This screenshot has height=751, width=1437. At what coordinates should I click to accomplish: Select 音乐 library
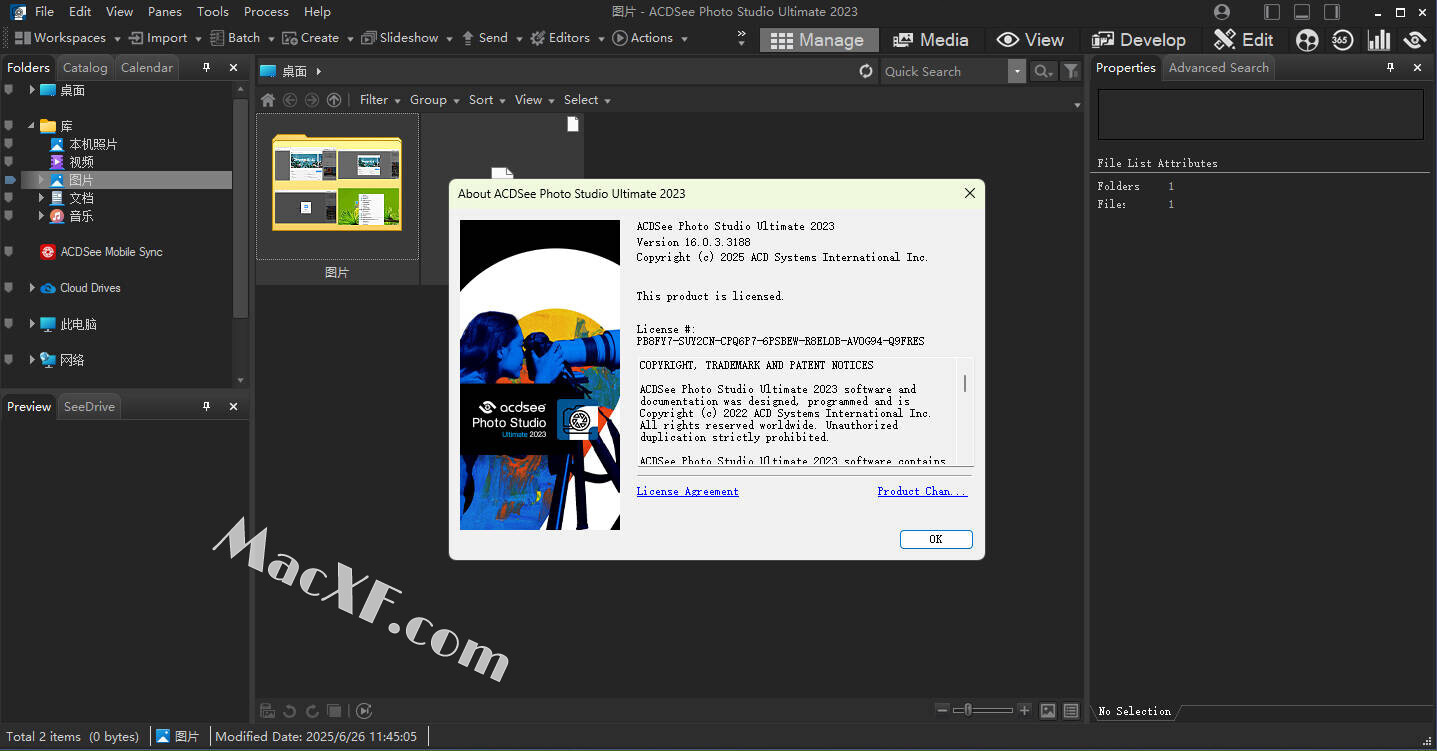(81, 216)
